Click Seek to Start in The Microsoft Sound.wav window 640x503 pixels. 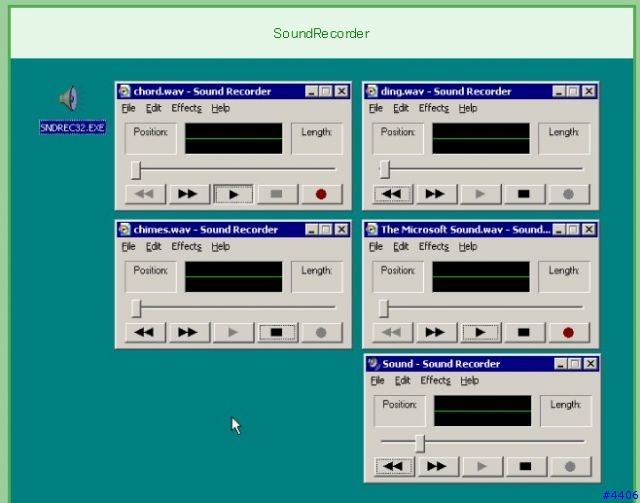(x=392, y=332)
